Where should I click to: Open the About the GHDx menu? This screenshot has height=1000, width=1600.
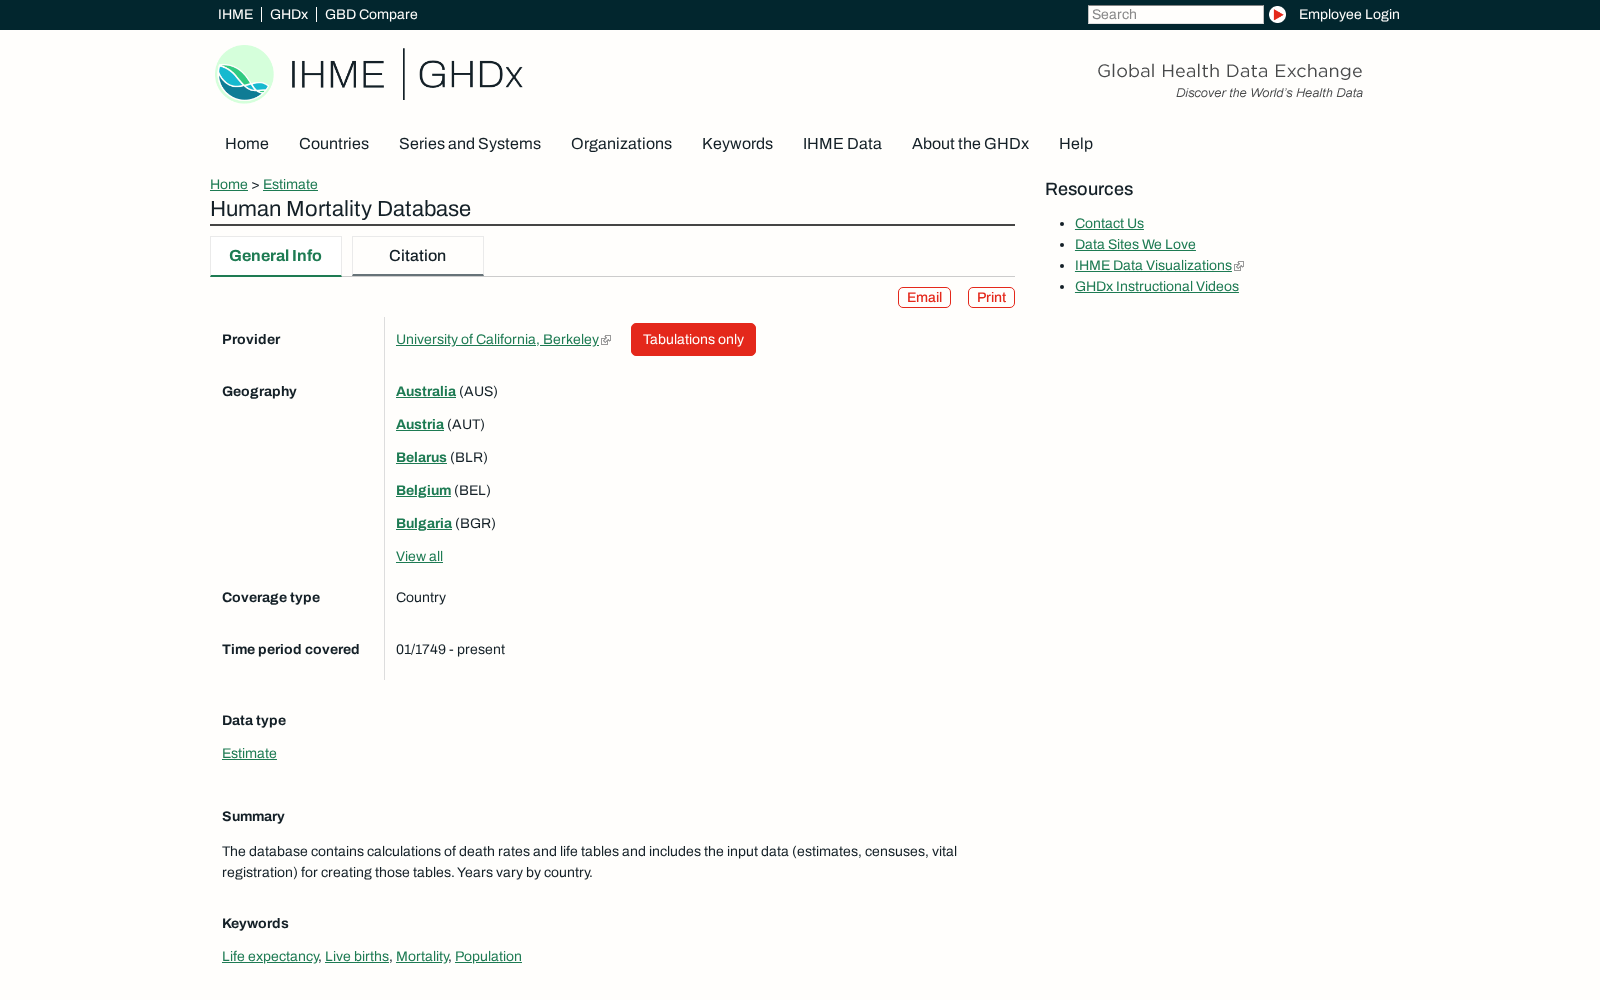[x=970, y=144]
